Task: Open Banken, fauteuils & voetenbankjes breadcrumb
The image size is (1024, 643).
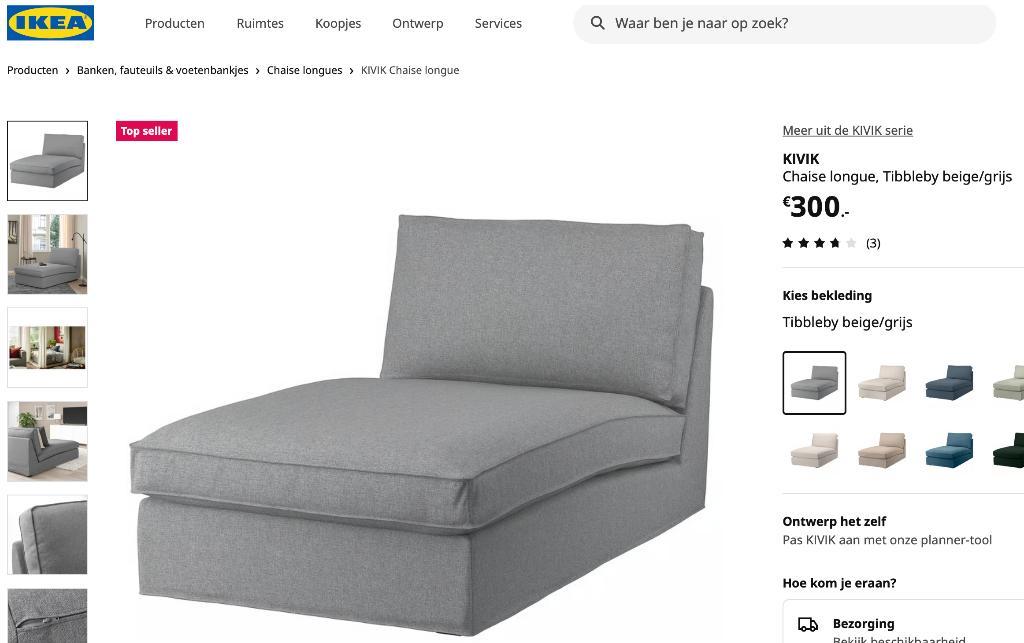Action: [163, 71]
